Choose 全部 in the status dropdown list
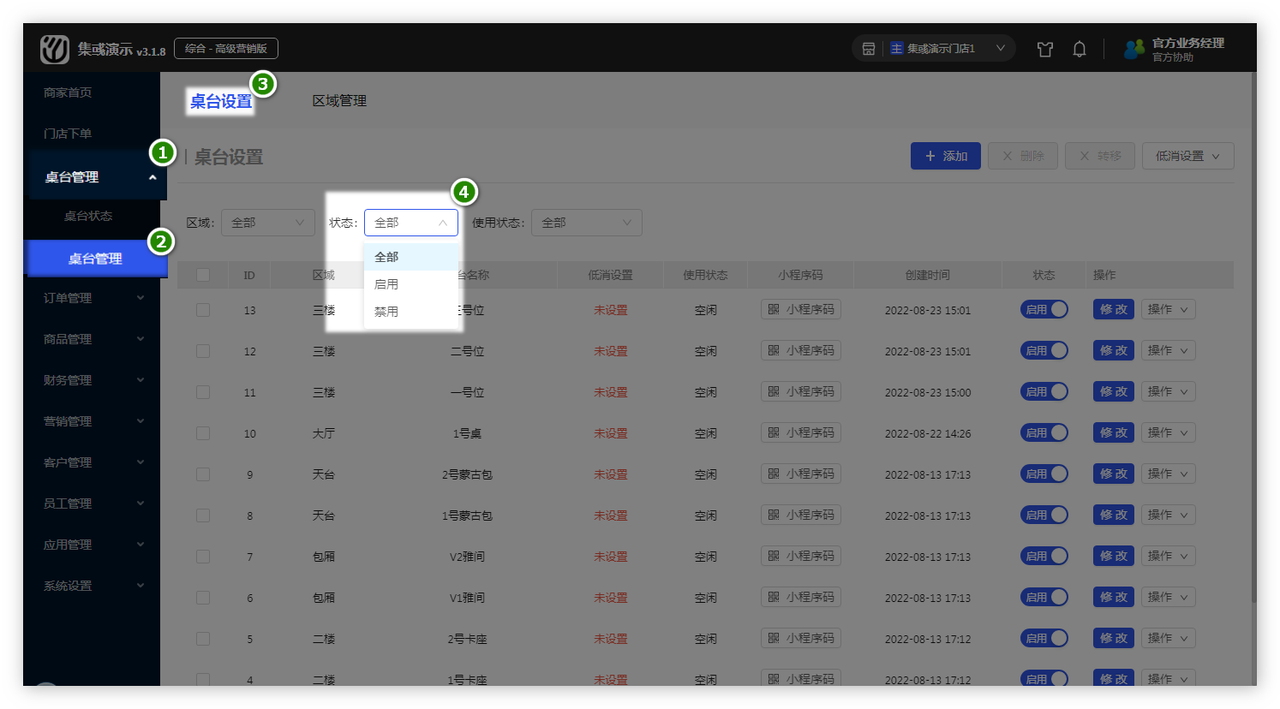Image resolution: width=1280 pixels, height=709 pixels. [x=411, y=257]
